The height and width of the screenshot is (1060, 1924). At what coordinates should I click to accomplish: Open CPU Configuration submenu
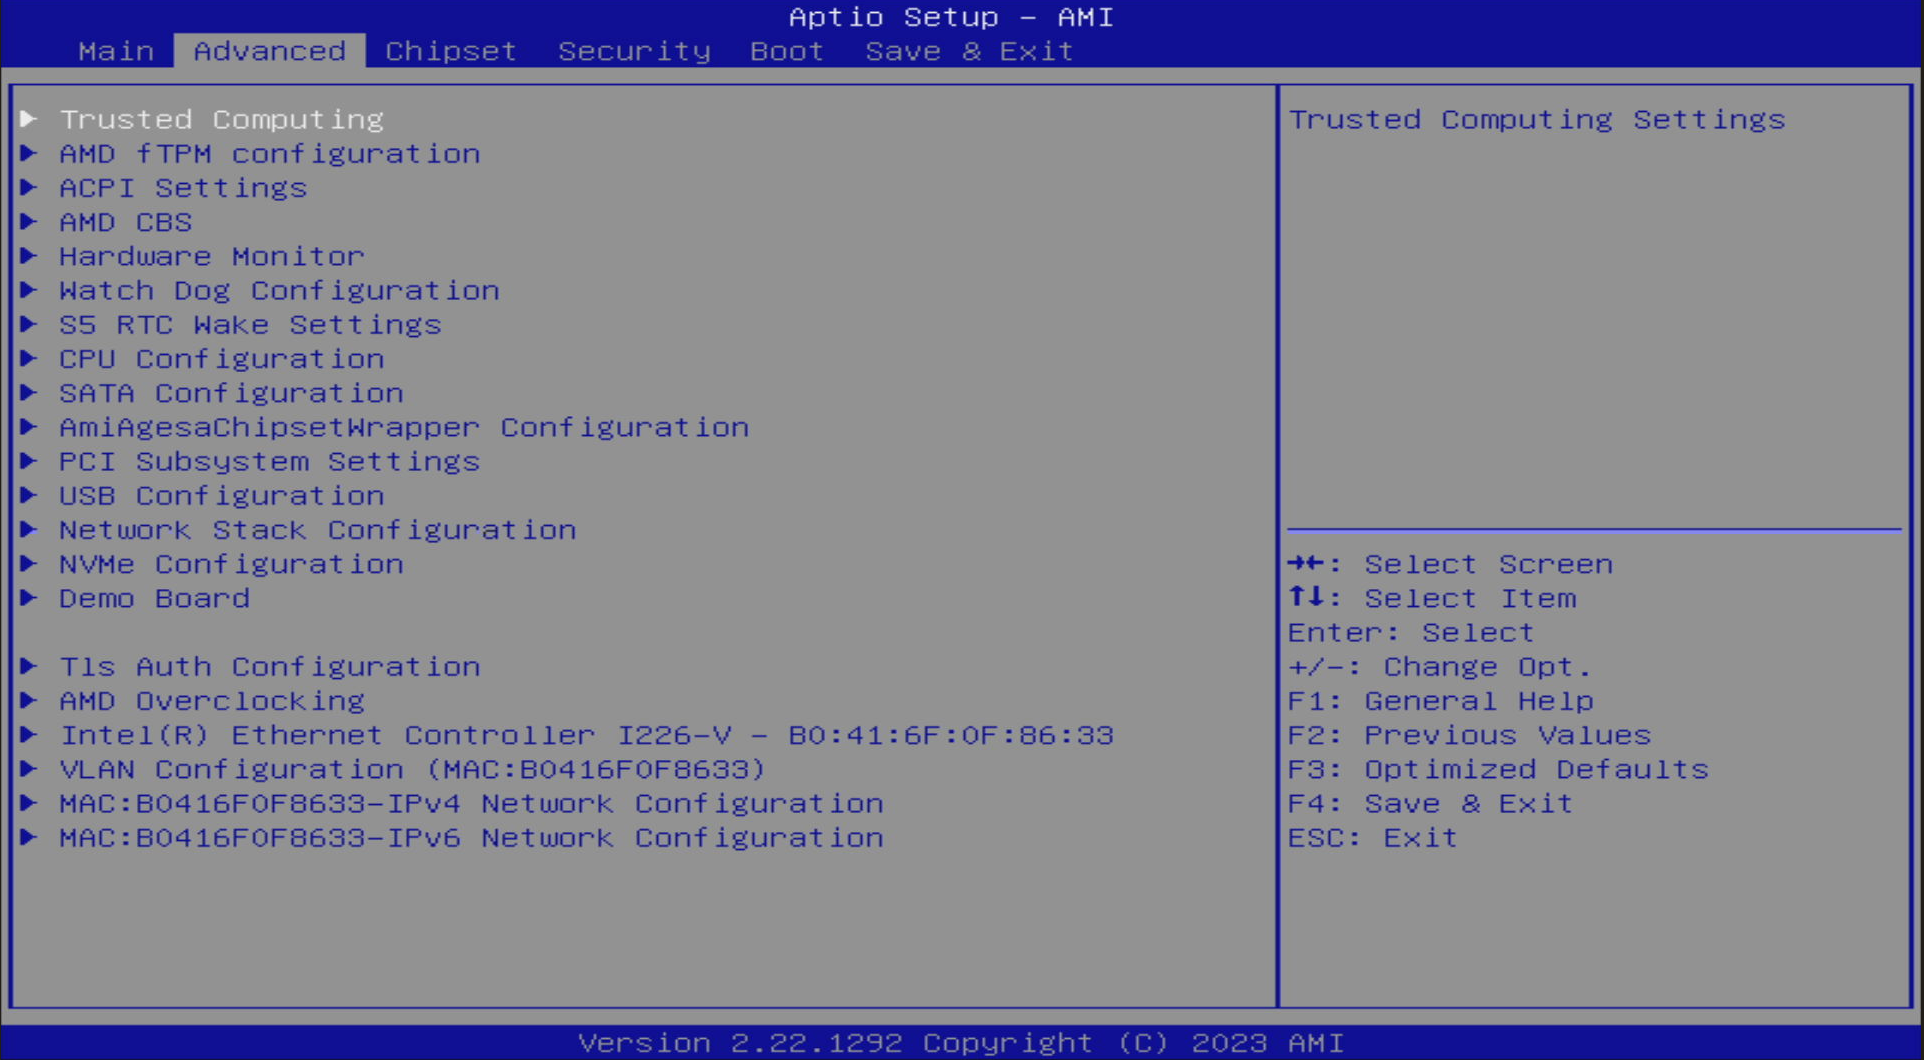pos(222,359)
